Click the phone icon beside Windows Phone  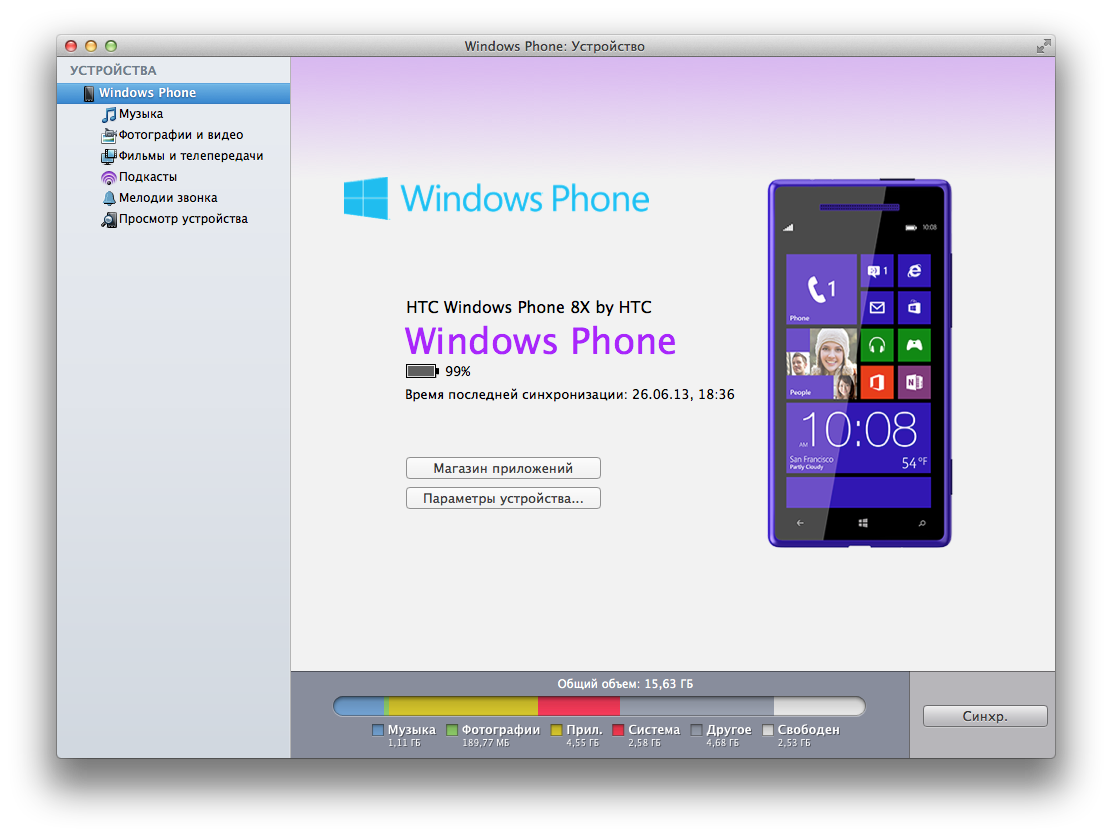coord(89,93)
